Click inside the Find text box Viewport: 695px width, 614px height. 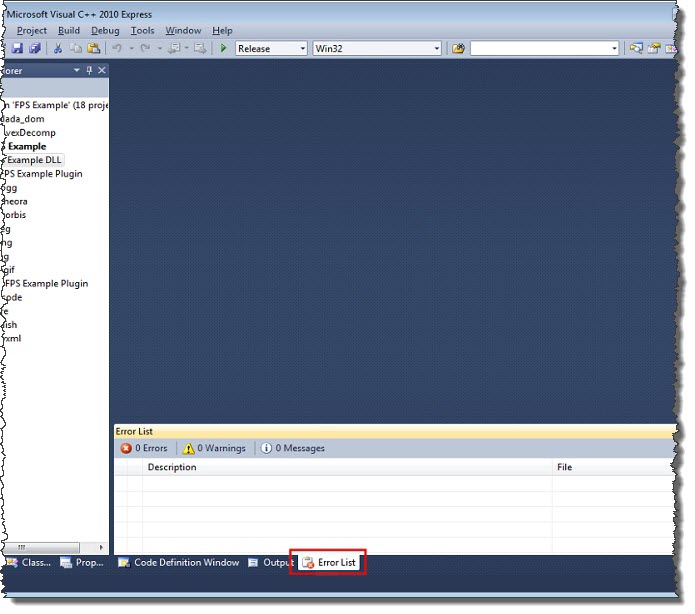540,48
